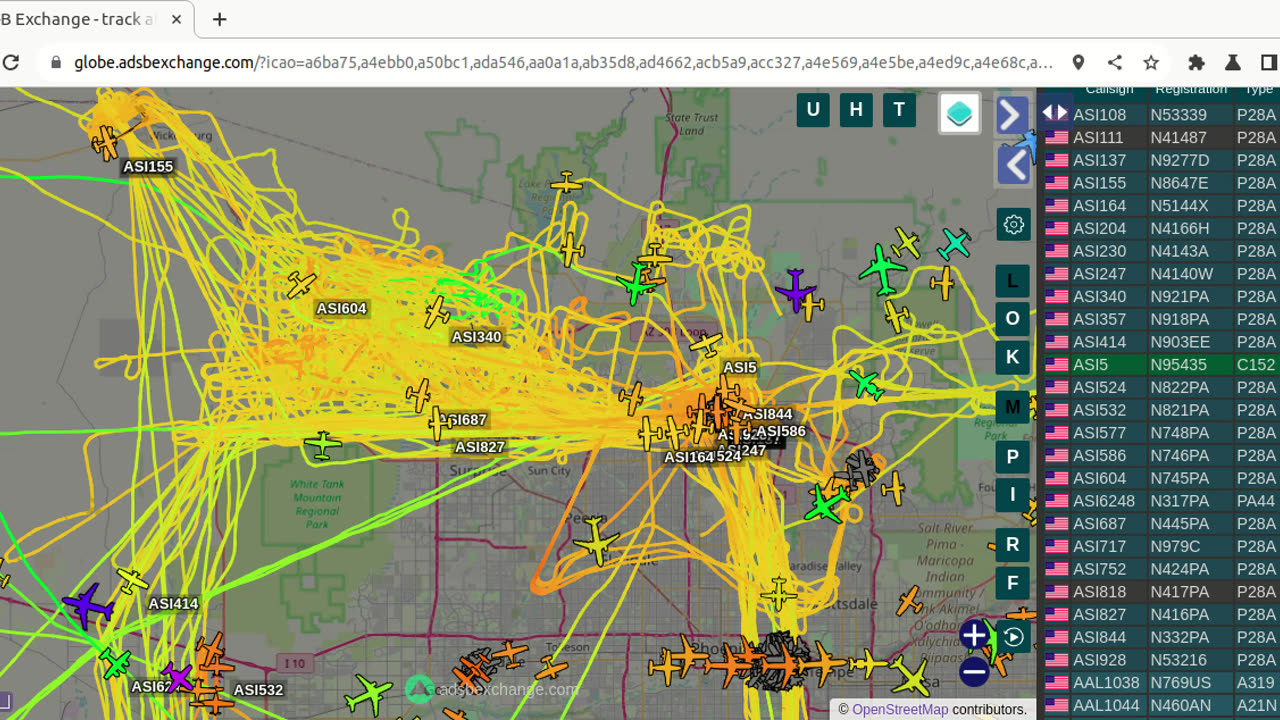Click the H map toggle button
Screen dimensions: 1280x720
click(856, 110)
